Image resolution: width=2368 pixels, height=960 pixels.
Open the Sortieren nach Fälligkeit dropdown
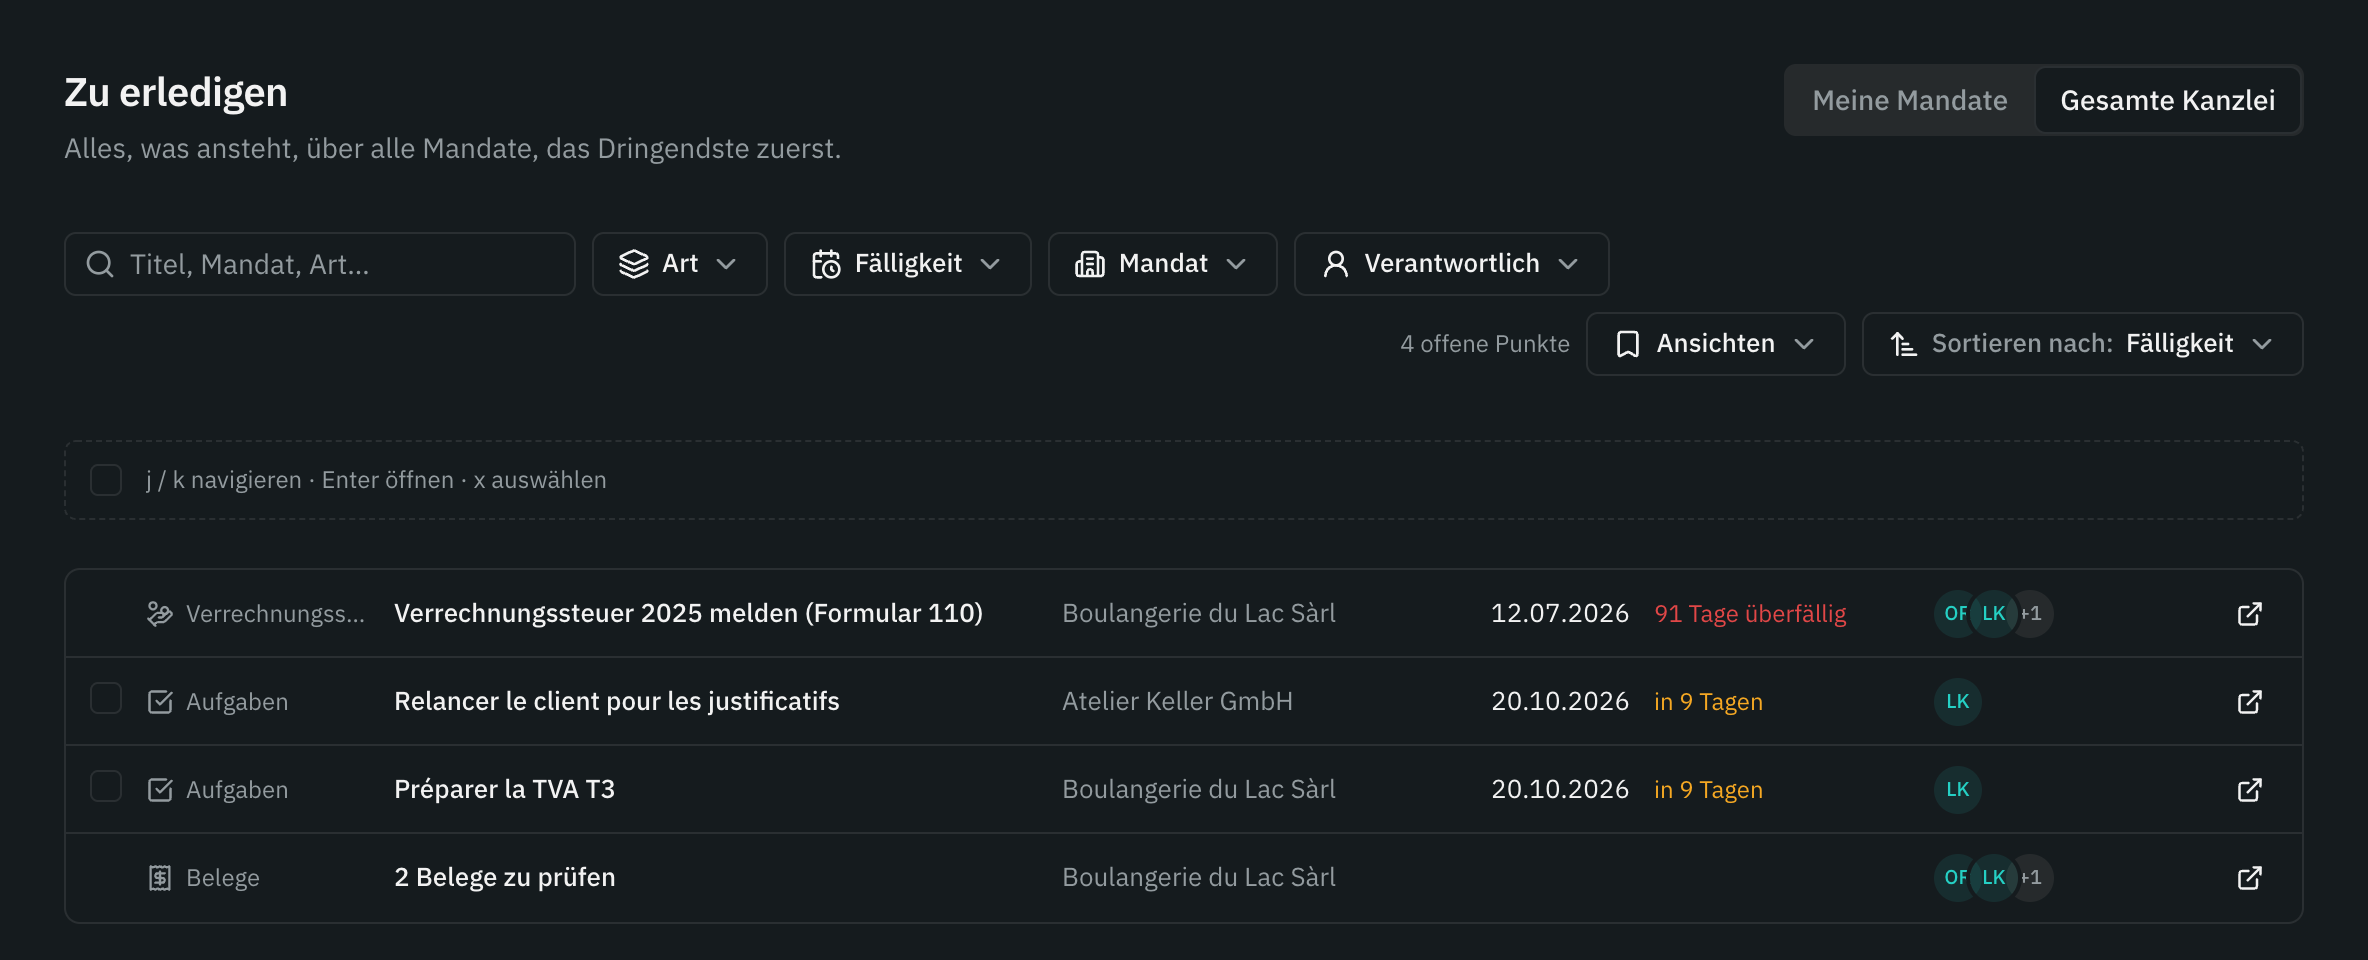2083,344
